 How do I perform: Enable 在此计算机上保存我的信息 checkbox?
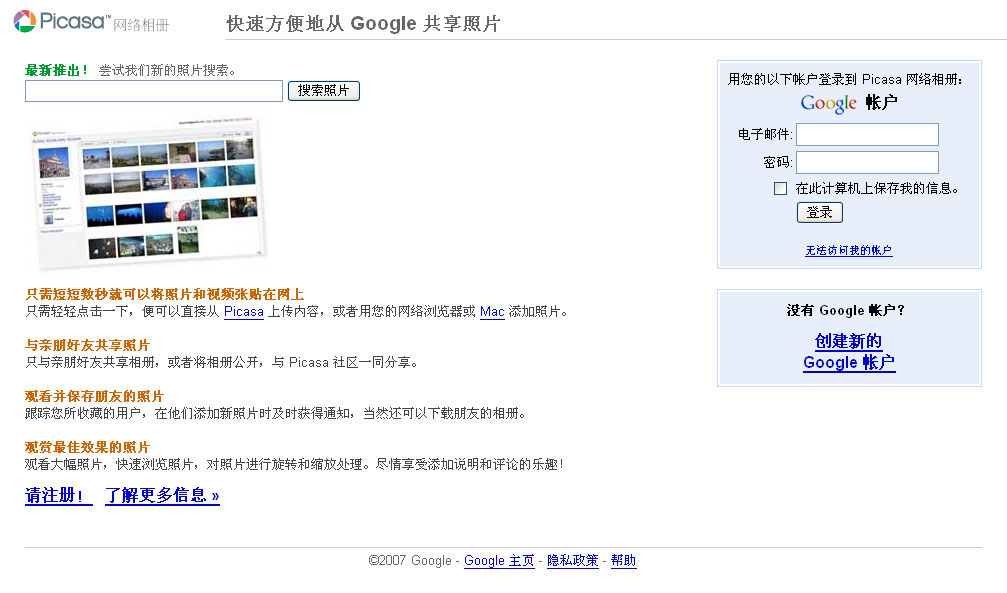pyautogui.click(x=780, y=188)
